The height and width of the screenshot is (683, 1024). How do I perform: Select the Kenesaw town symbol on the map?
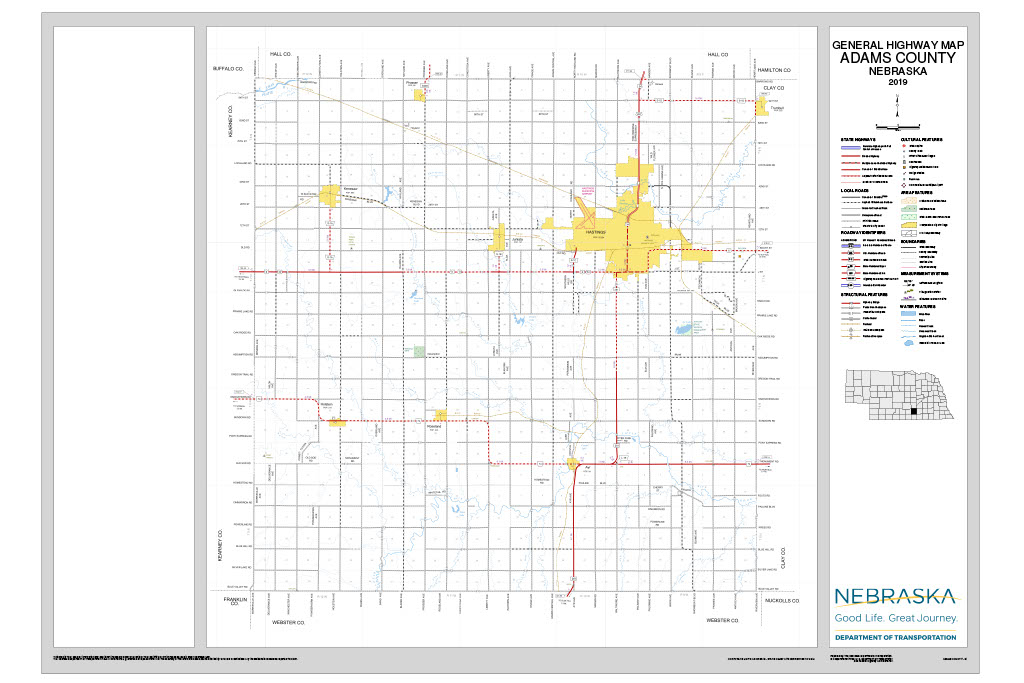point(330,190)
